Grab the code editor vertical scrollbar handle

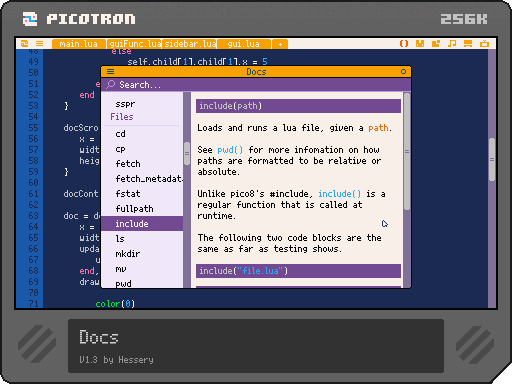tap(492, 160)
